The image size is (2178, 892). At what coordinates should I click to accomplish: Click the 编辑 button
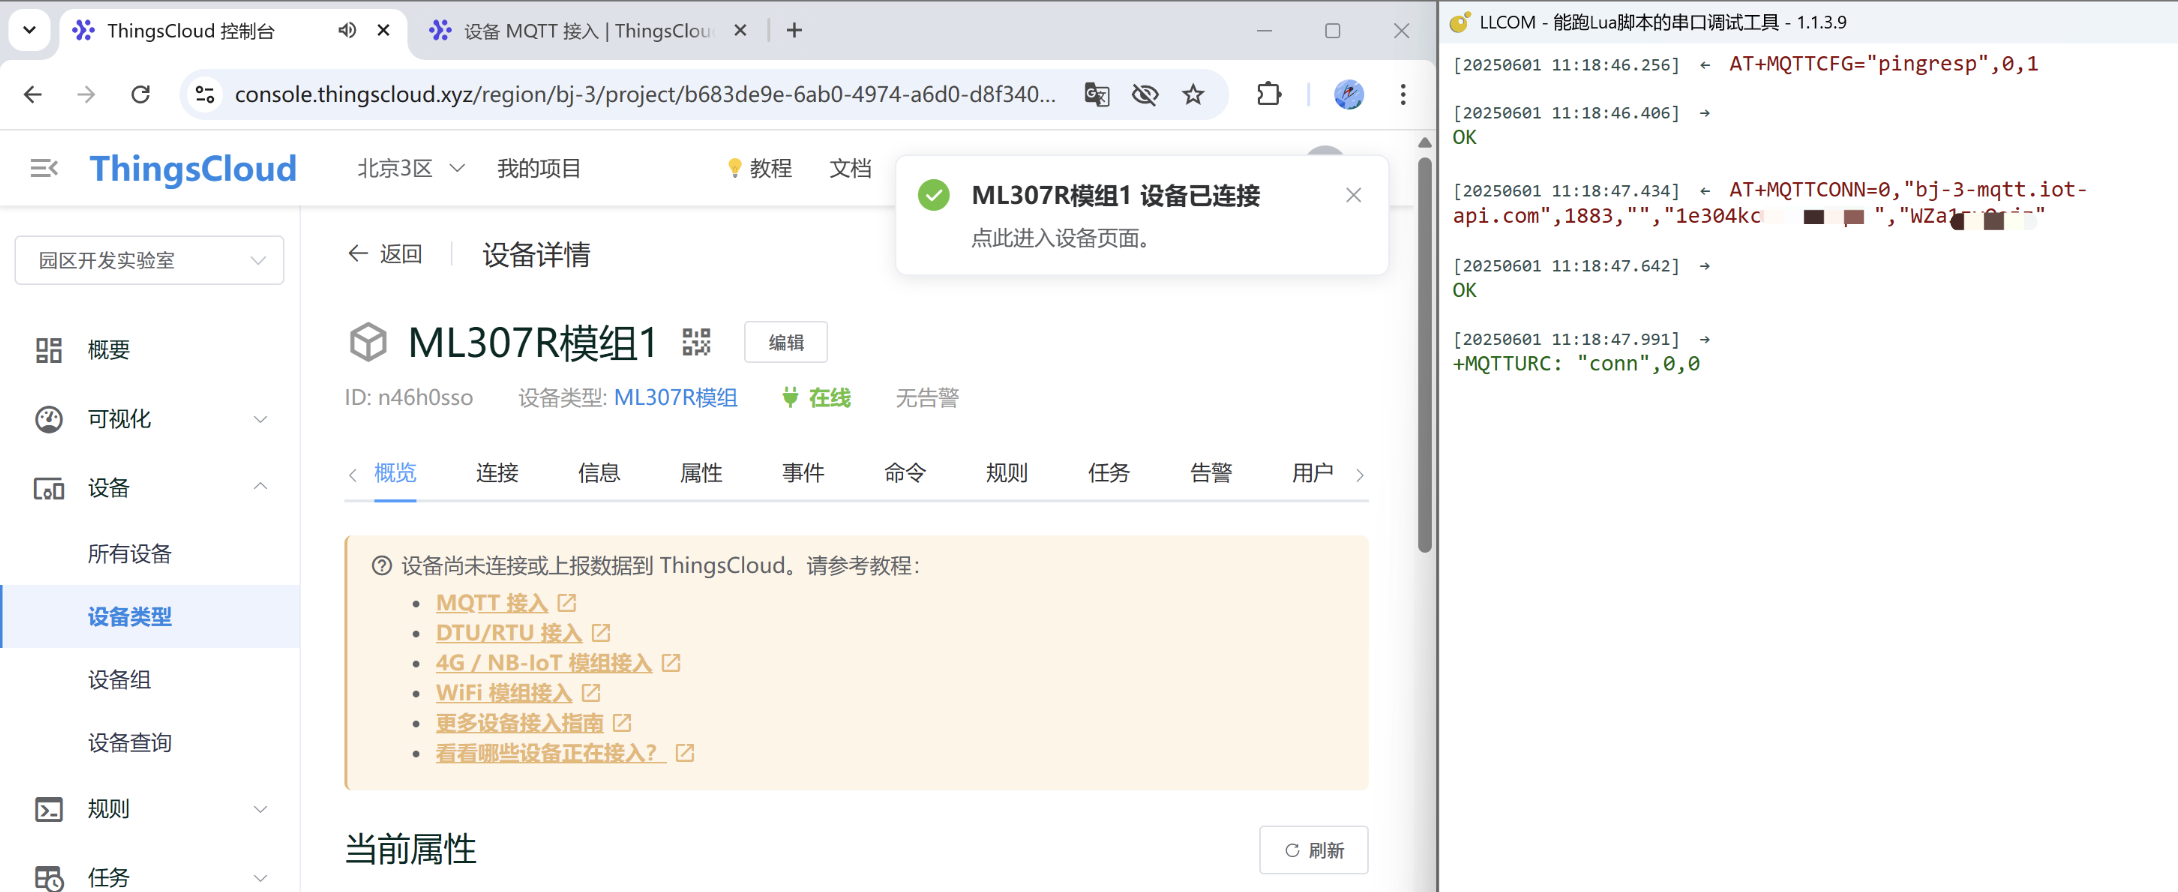pos(786,342)
